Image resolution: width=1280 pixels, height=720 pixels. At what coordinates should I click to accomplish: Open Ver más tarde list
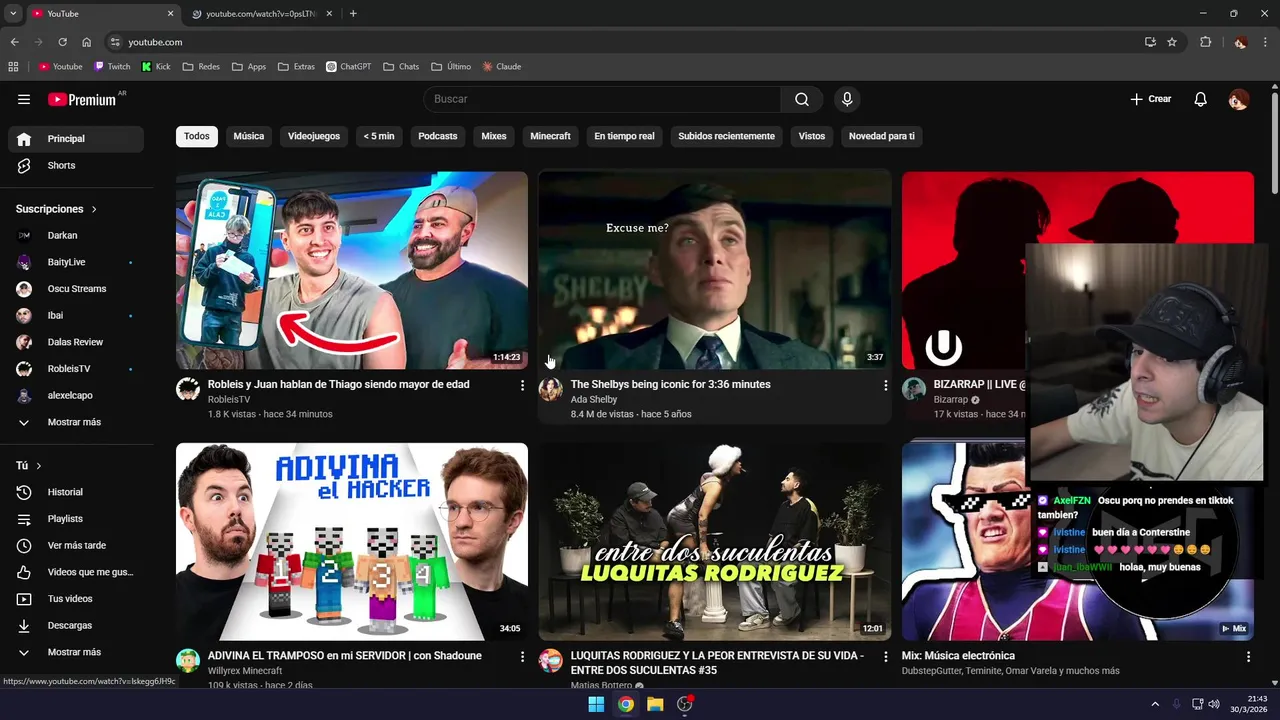[x=76, y=545]
